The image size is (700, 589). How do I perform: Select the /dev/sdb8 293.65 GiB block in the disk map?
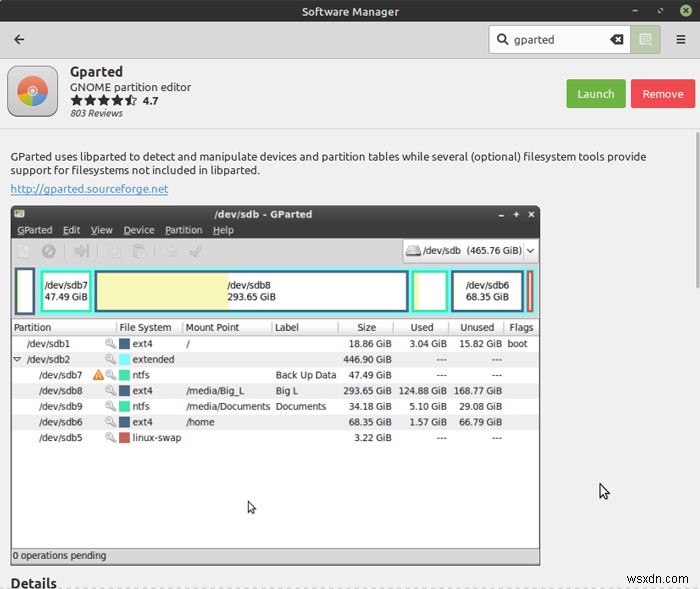251,291
